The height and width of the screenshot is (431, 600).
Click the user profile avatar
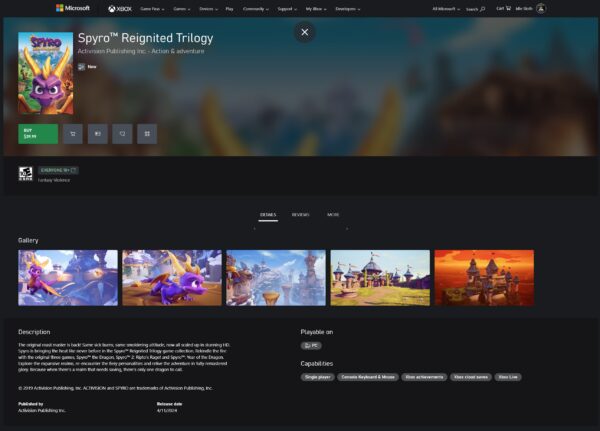point(541,8)
